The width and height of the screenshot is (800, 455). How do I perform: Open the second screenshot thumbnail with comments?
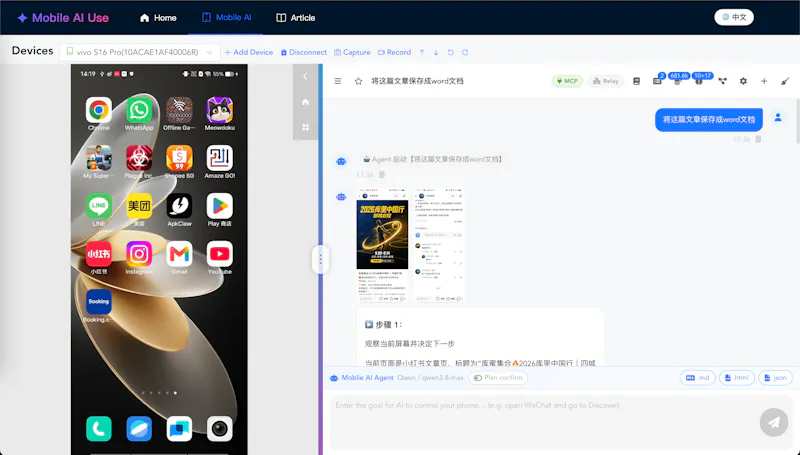[x=438, y=246]
